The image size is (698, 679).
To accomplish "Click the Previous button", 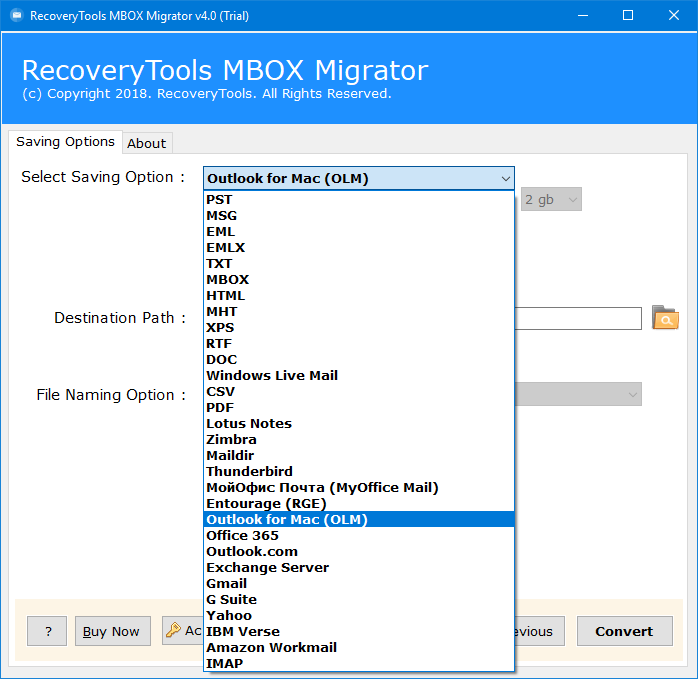I will point(540,631).
